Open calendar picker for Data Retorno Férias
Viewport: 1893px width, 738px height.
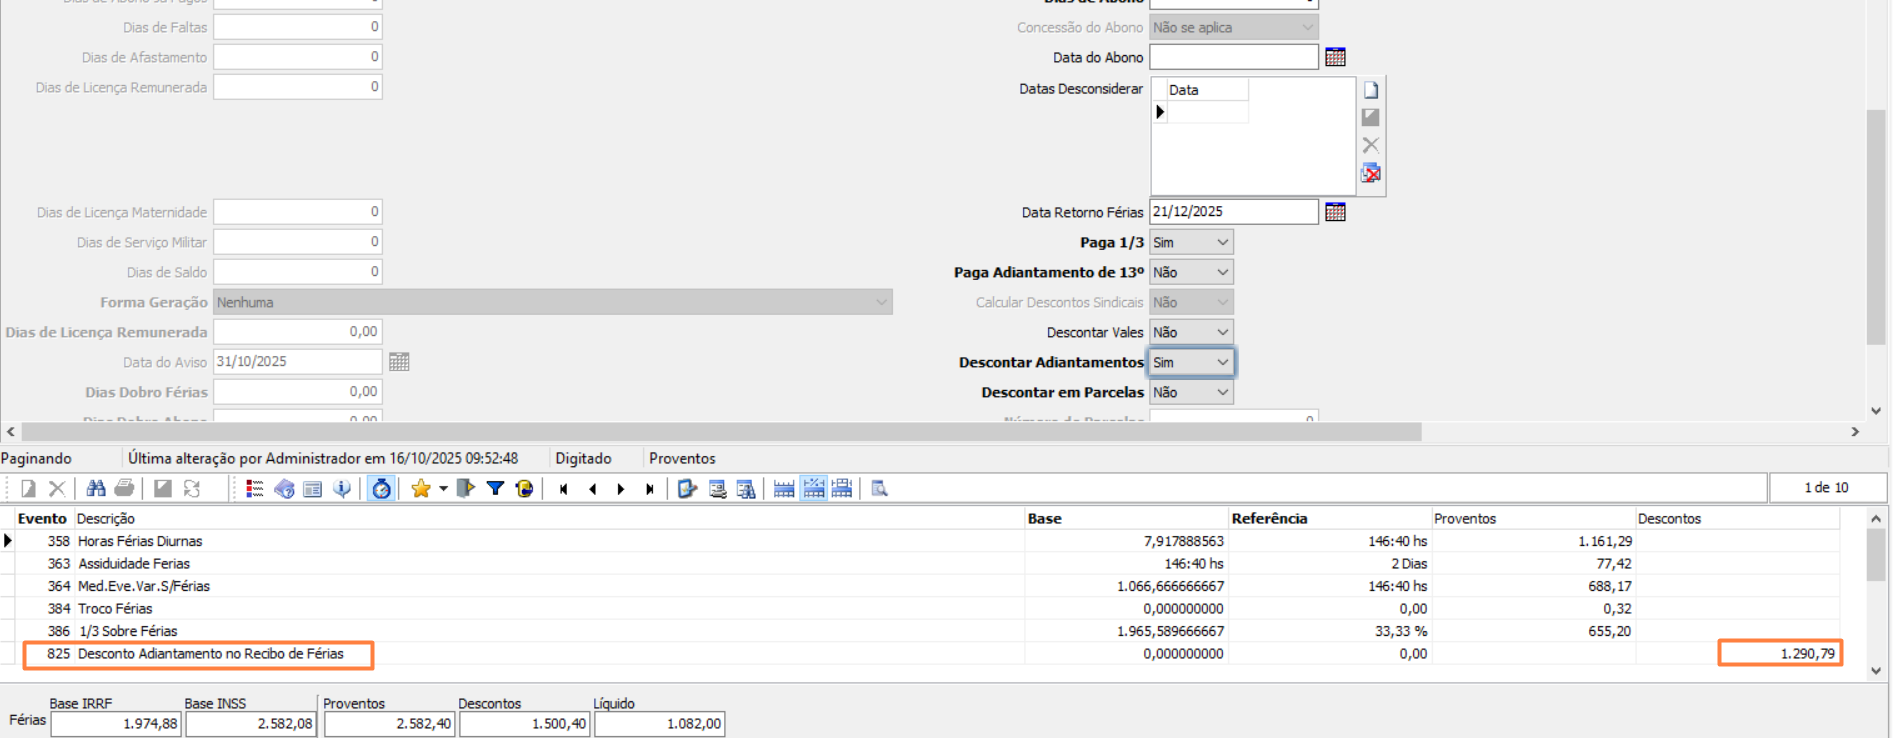(x=1335, y=212)
